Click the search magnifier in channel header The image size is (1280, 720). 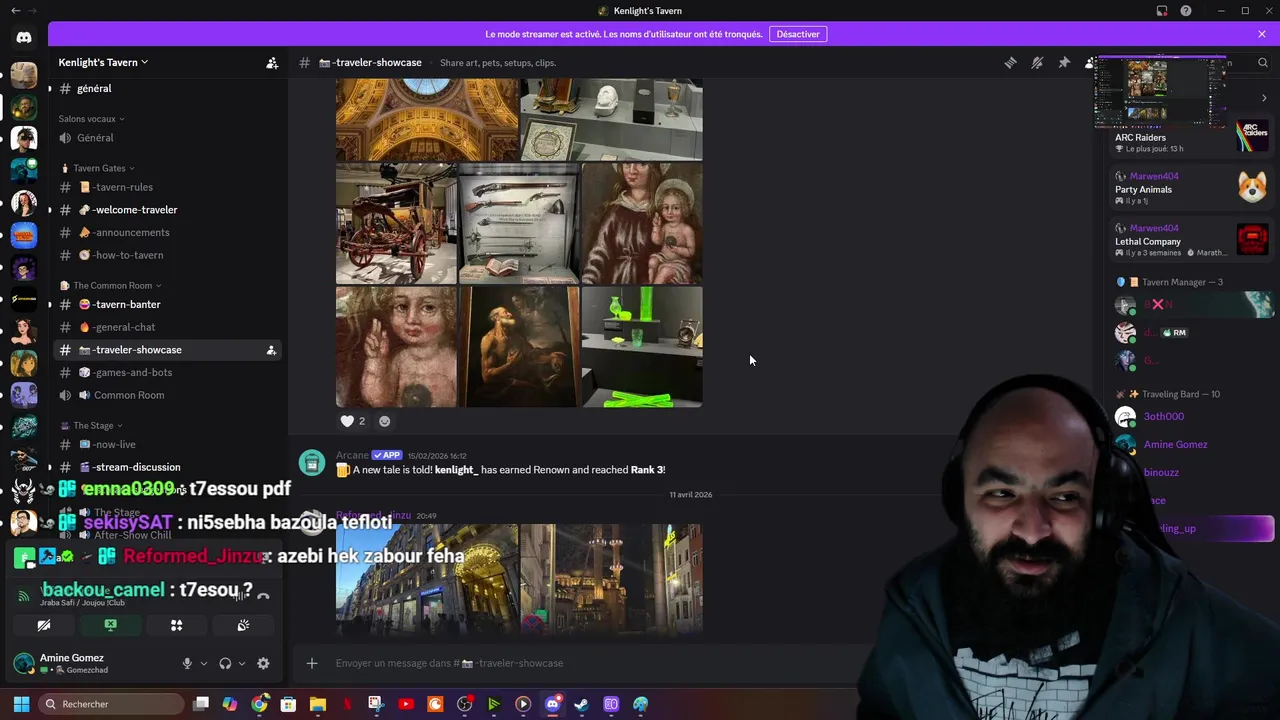pos(1263,63)
